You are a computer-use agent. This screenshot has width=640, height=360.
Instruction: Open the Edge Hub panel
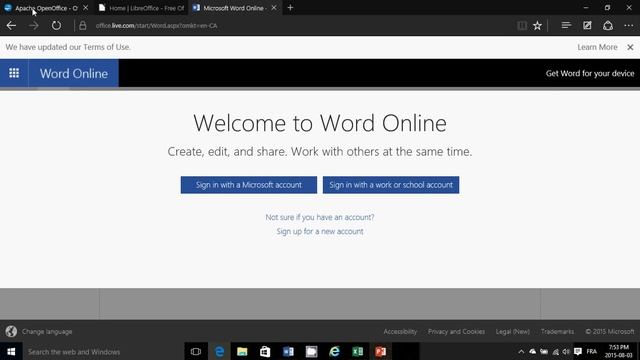point(566,26)
